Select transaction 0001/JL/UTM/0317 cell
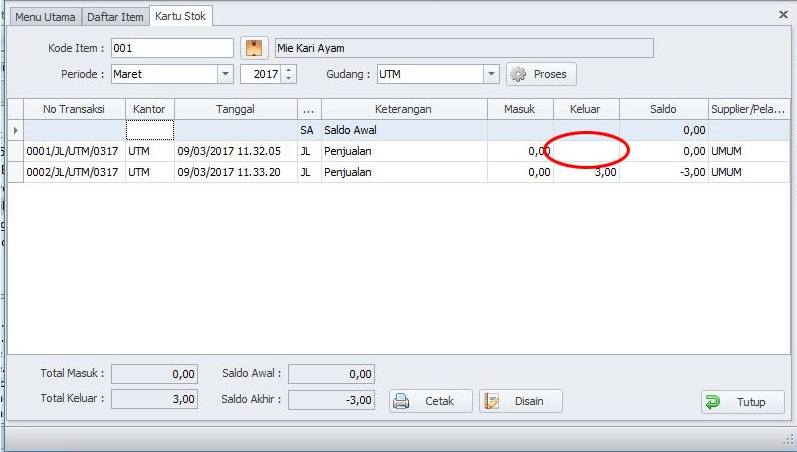 coord(74,151)
